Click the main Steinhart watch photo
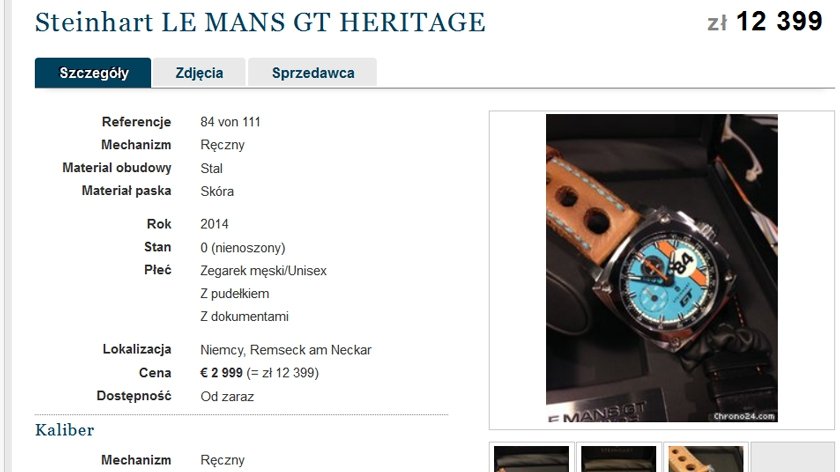The height and width of the screenshot is (472, 840). (x=662, y=268)
